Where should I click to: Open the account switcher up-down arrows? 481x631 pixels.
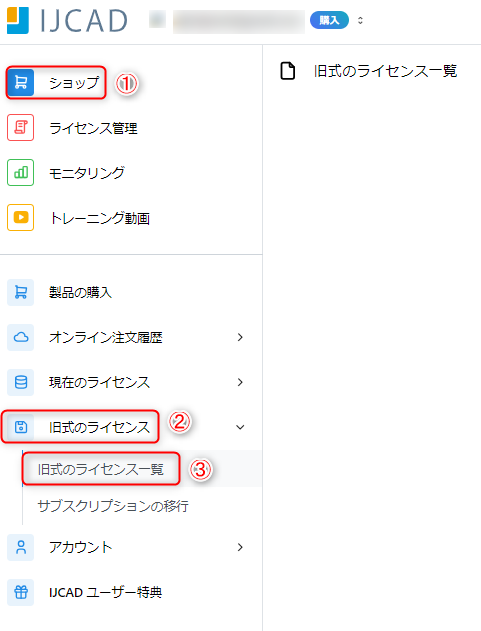(360, 20)
